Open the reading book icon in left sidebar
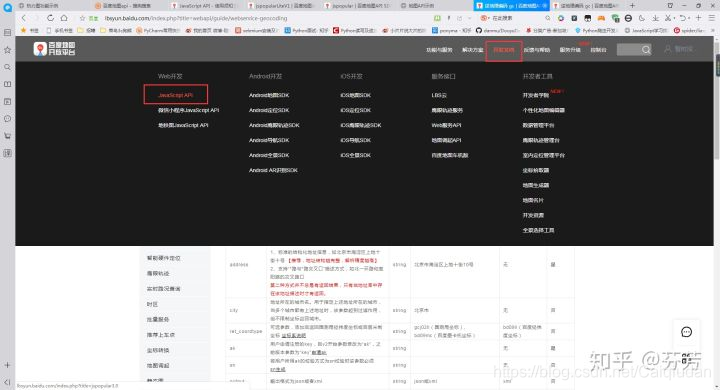This screenshot has width=720, height=390. pyautogui.click(x=7, y=84)
